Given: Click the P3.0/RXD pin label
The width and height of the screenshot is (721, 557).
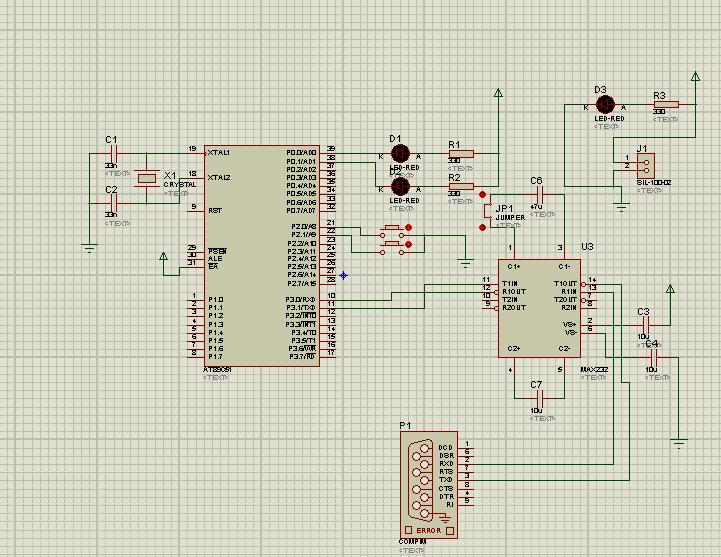Looking at the screenshot, I should click(301, 300).
